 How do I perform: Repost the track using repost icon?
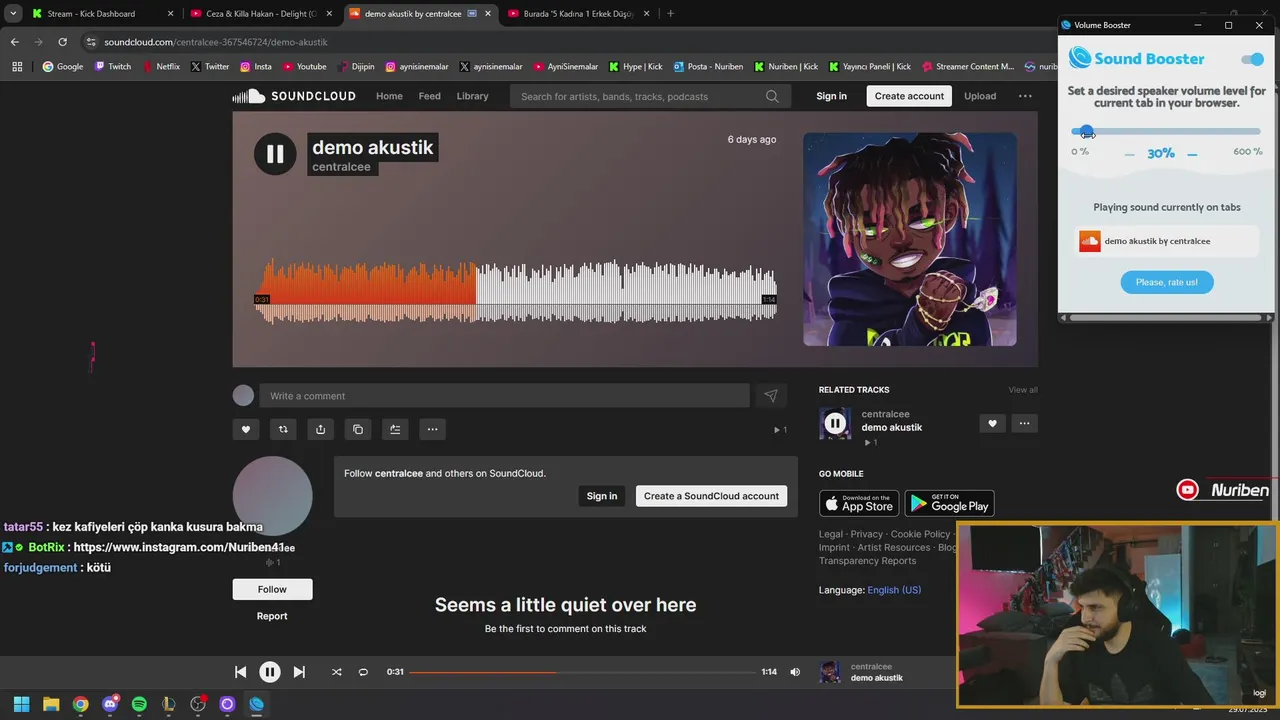pyautogui.click(x=283, y=429)
